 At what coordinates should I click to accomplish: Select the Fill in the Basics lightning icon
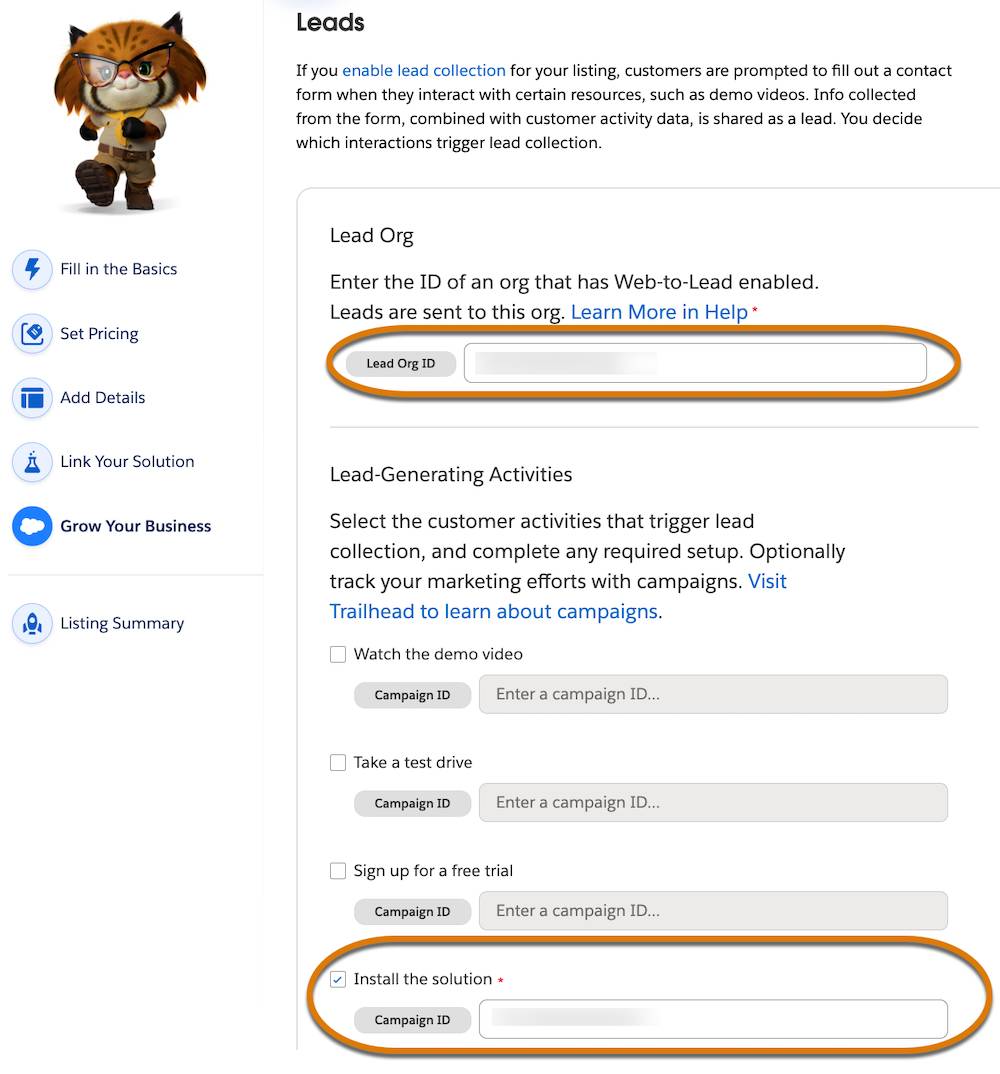pyautogui.click(x=31, y=269)
